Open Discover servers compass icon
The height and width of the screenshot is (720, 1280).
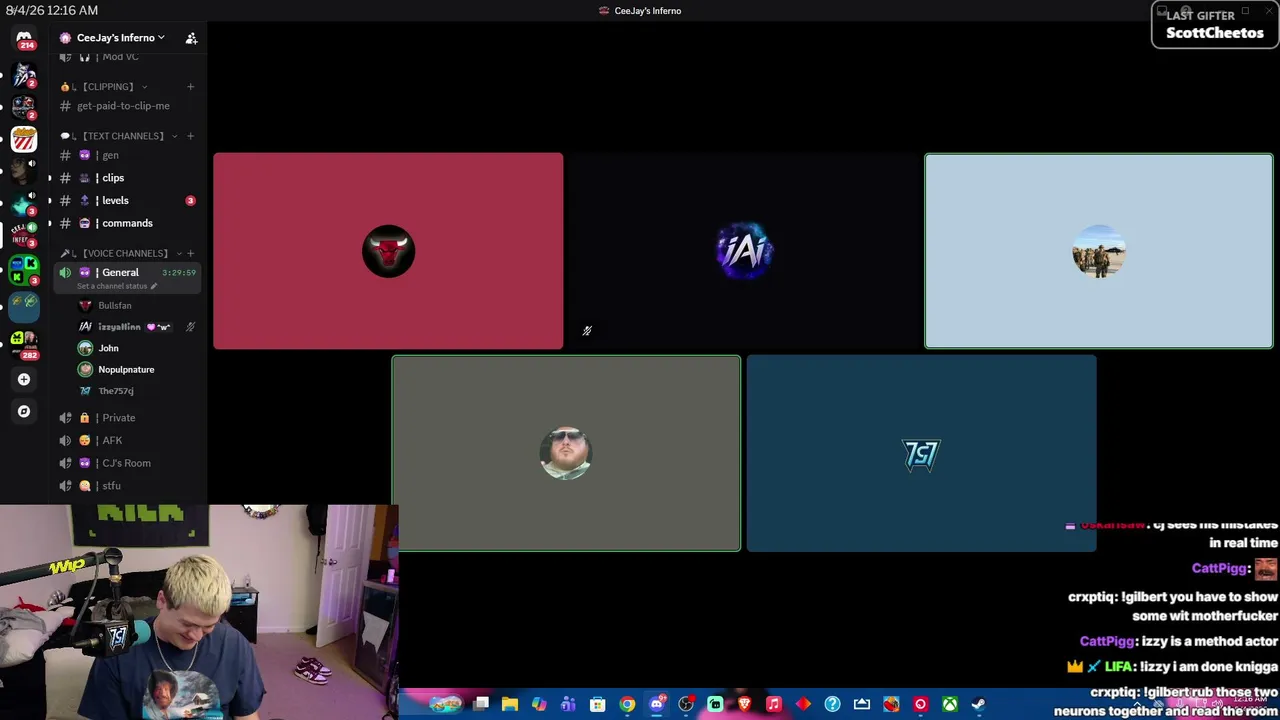tap(24, 411)
